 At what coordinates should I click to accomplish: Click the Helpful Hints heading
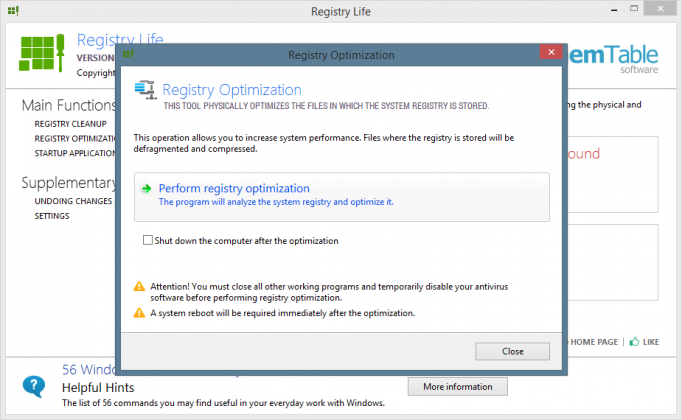tap(98, 387)
